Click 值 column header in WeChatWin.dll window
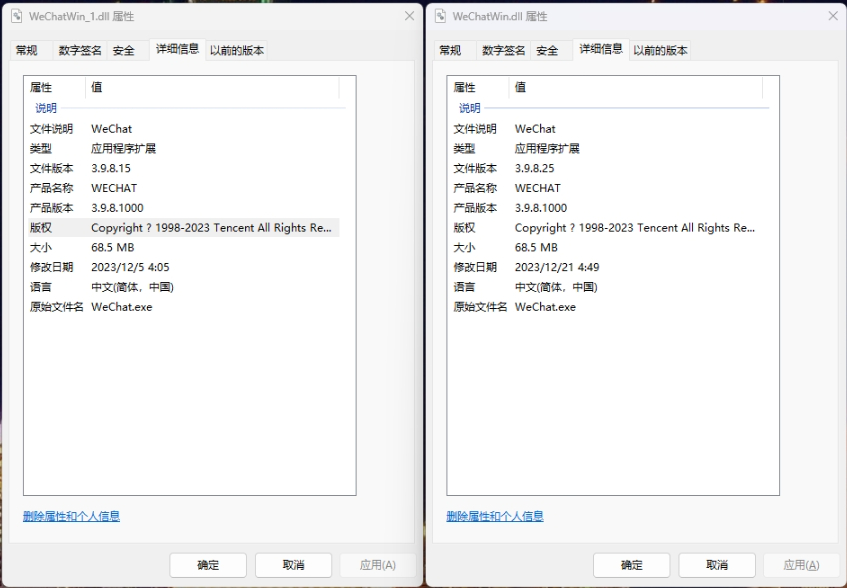The height and width of the screenshot is (588, 847). point(636,87)
